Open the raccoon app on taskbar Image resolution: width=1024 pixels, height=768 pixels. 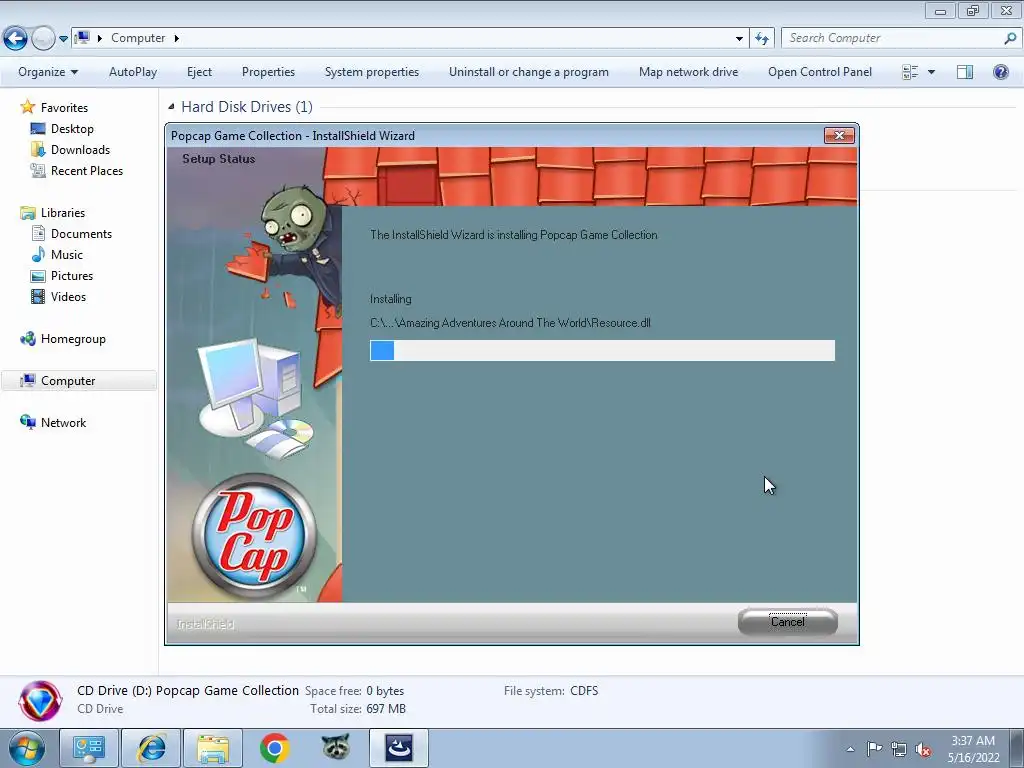[x=336, y=748]
